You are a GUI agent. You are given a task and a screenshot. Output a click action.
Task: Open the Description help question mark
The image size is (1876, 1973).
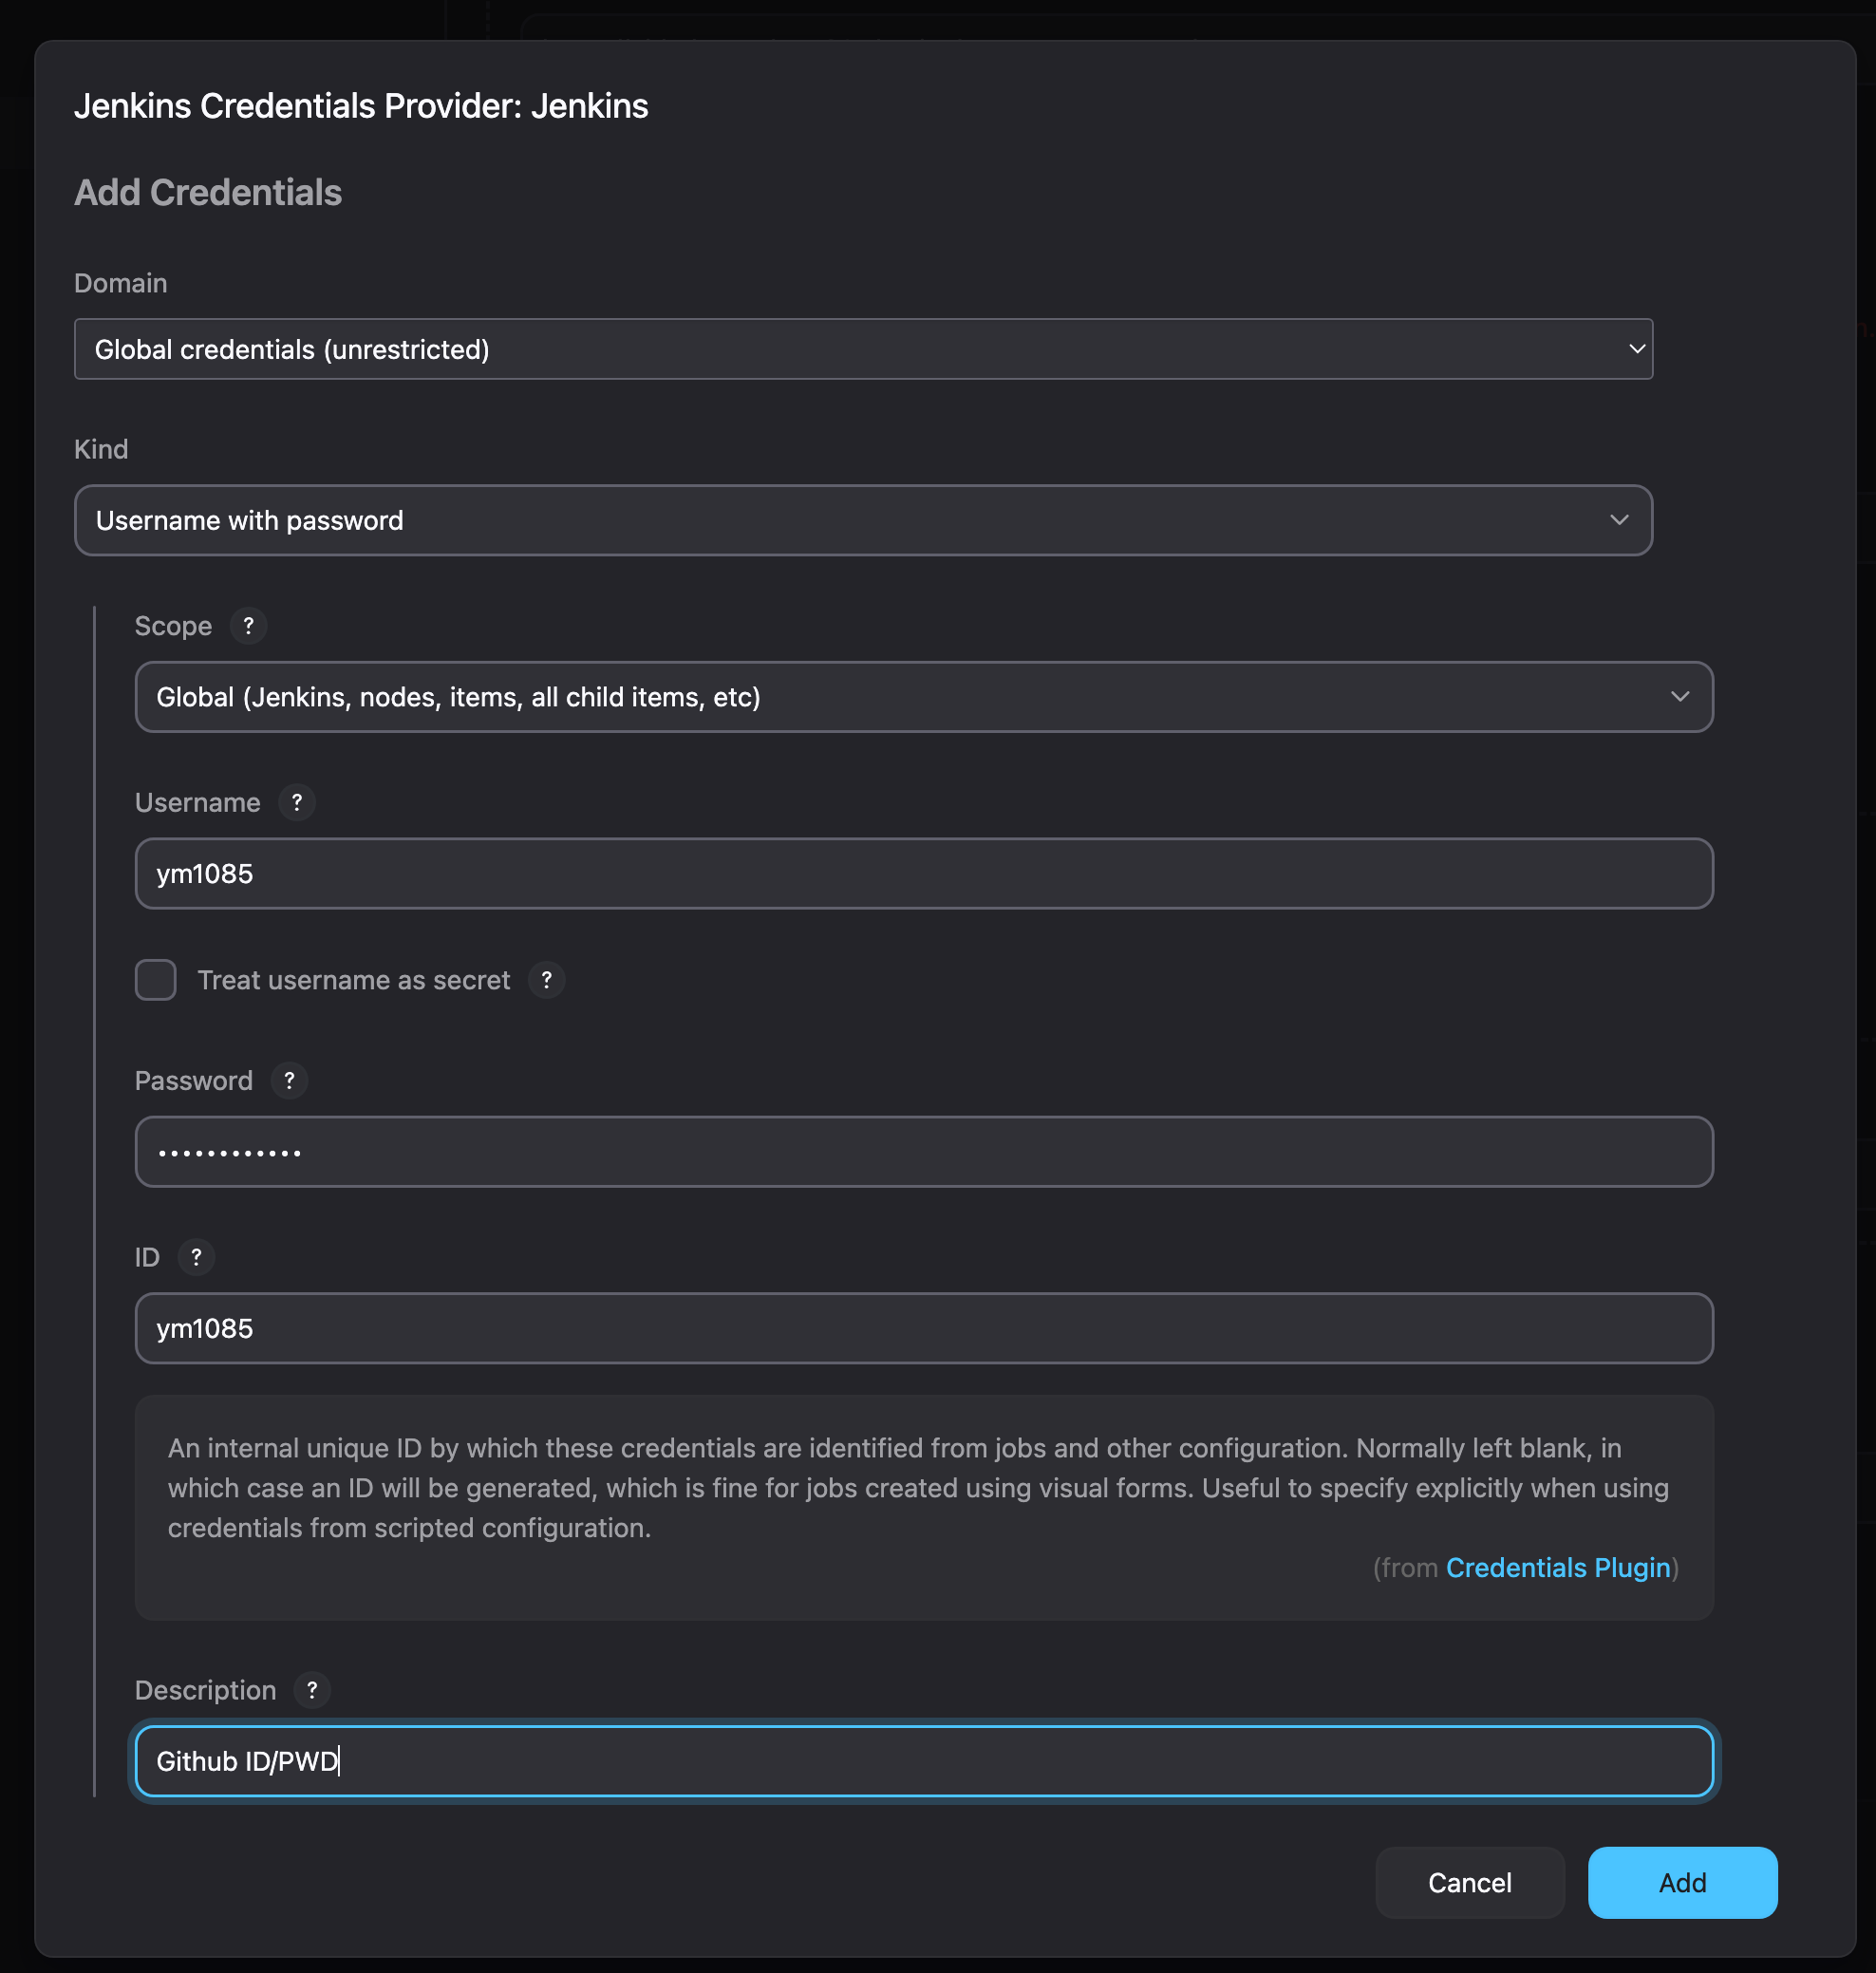click(x=312, y=1690)
